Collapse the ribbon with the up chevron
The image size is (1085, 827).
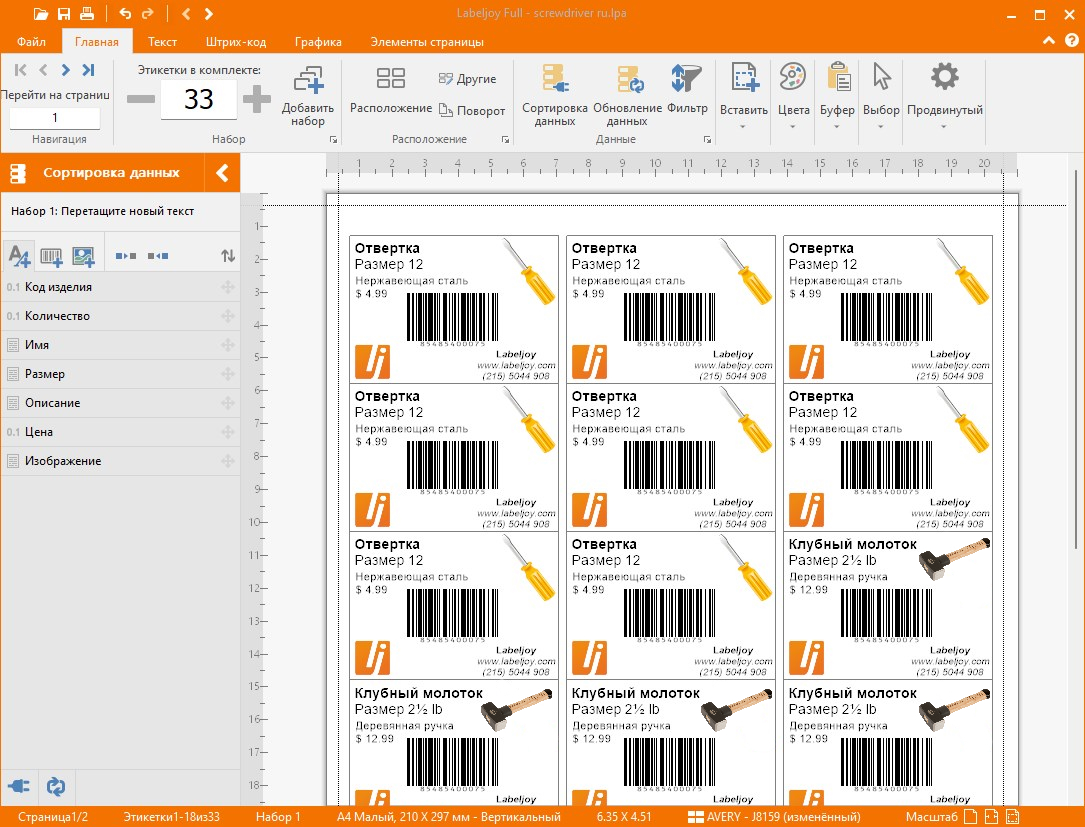coord(1049,41)
